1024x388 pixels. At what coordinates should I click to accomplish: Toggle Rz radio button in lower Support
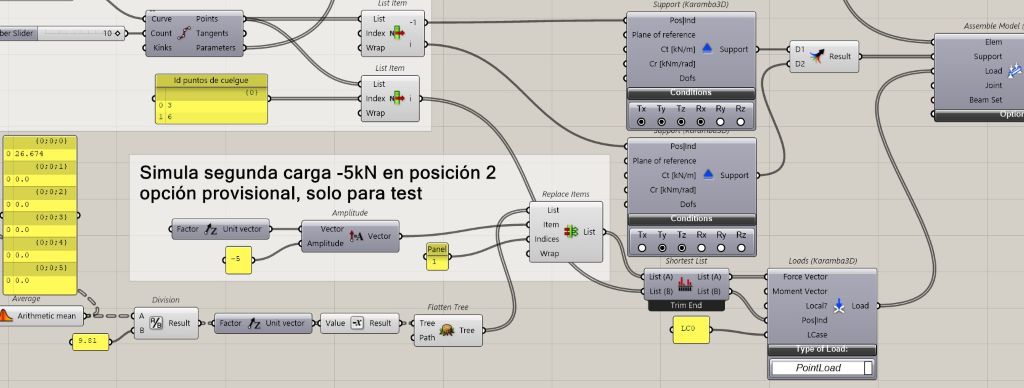(741, 248)
